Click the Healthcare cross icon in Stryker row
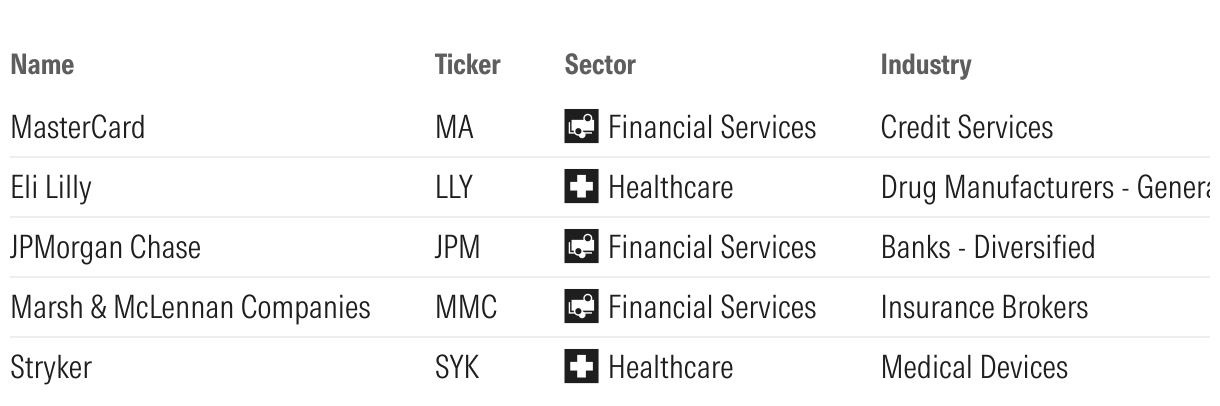Viewport: 1220px width, 406px height. coord(581,368)
